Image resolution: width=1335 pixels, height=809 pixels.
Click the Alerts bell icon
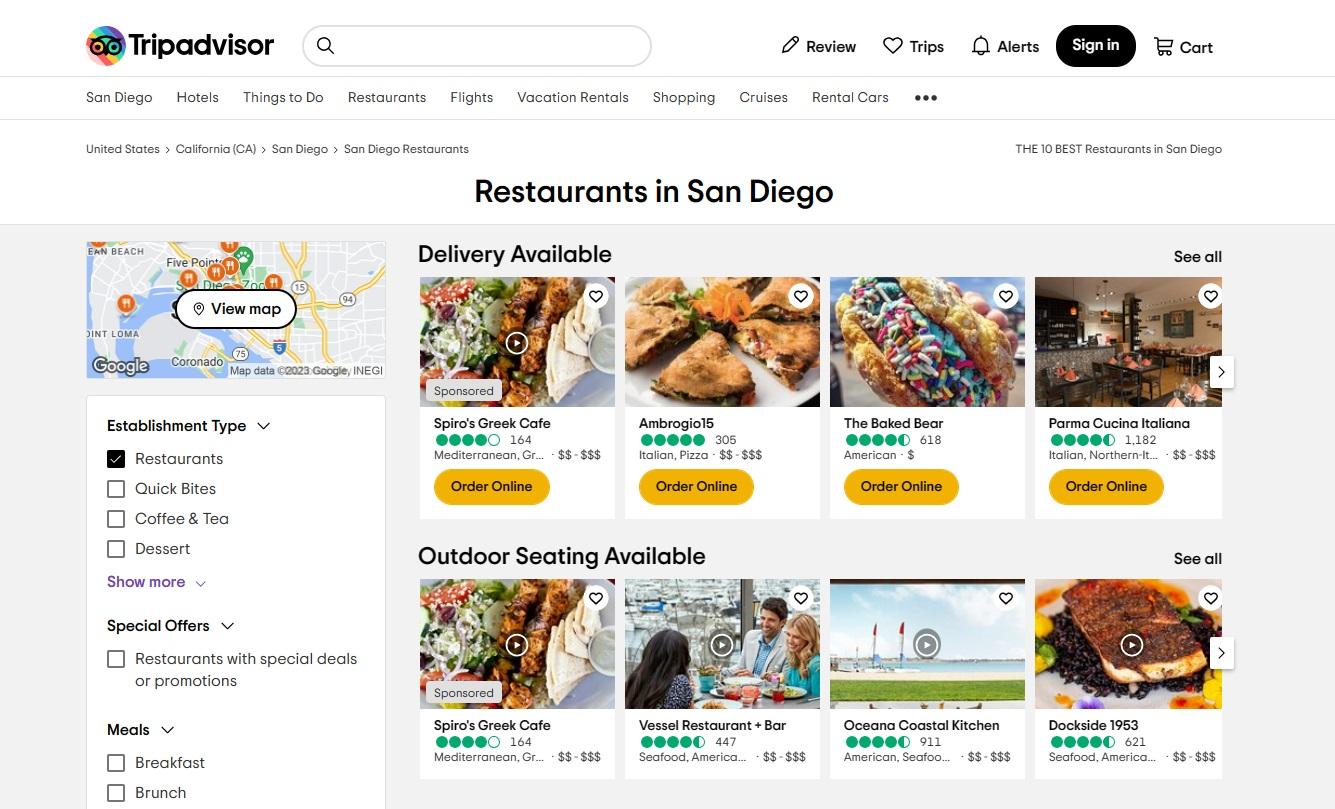point(980,46)
